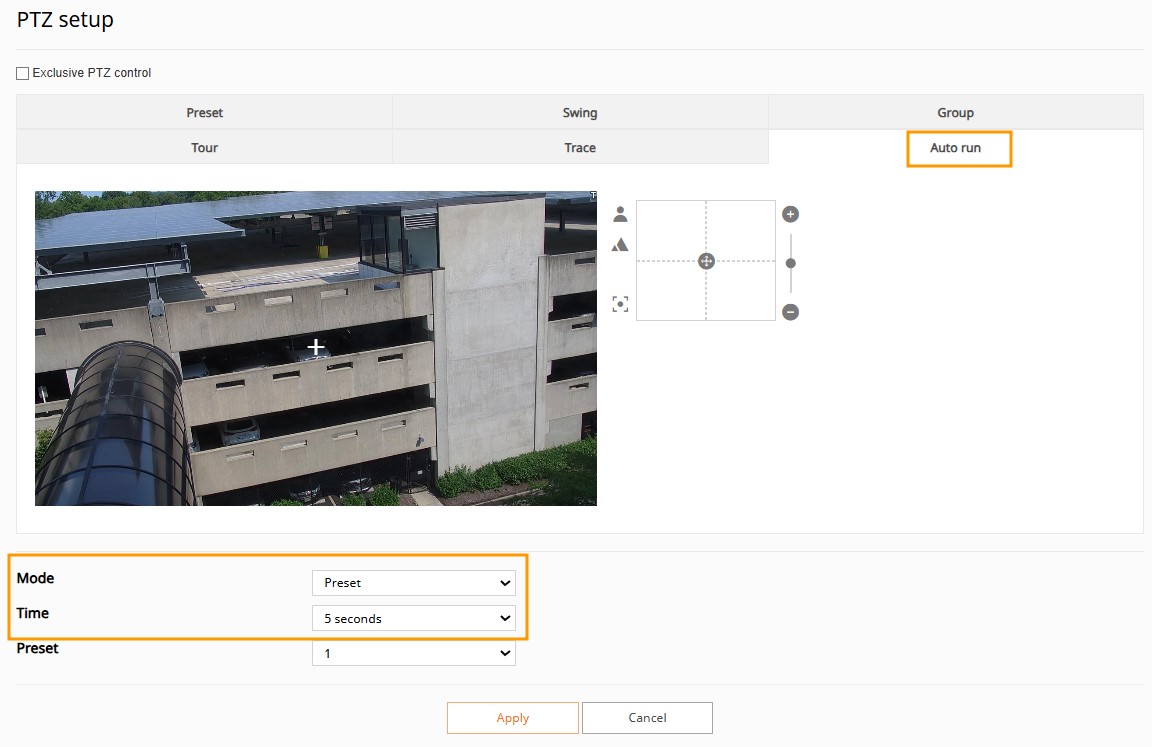This screenshot has height=747, width=1152.
Task: Open the Preset number dropdown
Action: click(413, 653)
